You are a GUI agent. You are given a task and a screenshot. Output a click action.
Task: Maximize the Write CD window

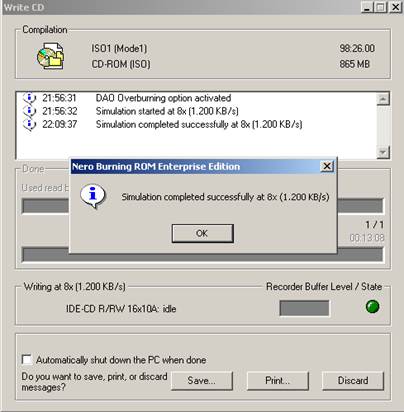click(x=381, y=7)
